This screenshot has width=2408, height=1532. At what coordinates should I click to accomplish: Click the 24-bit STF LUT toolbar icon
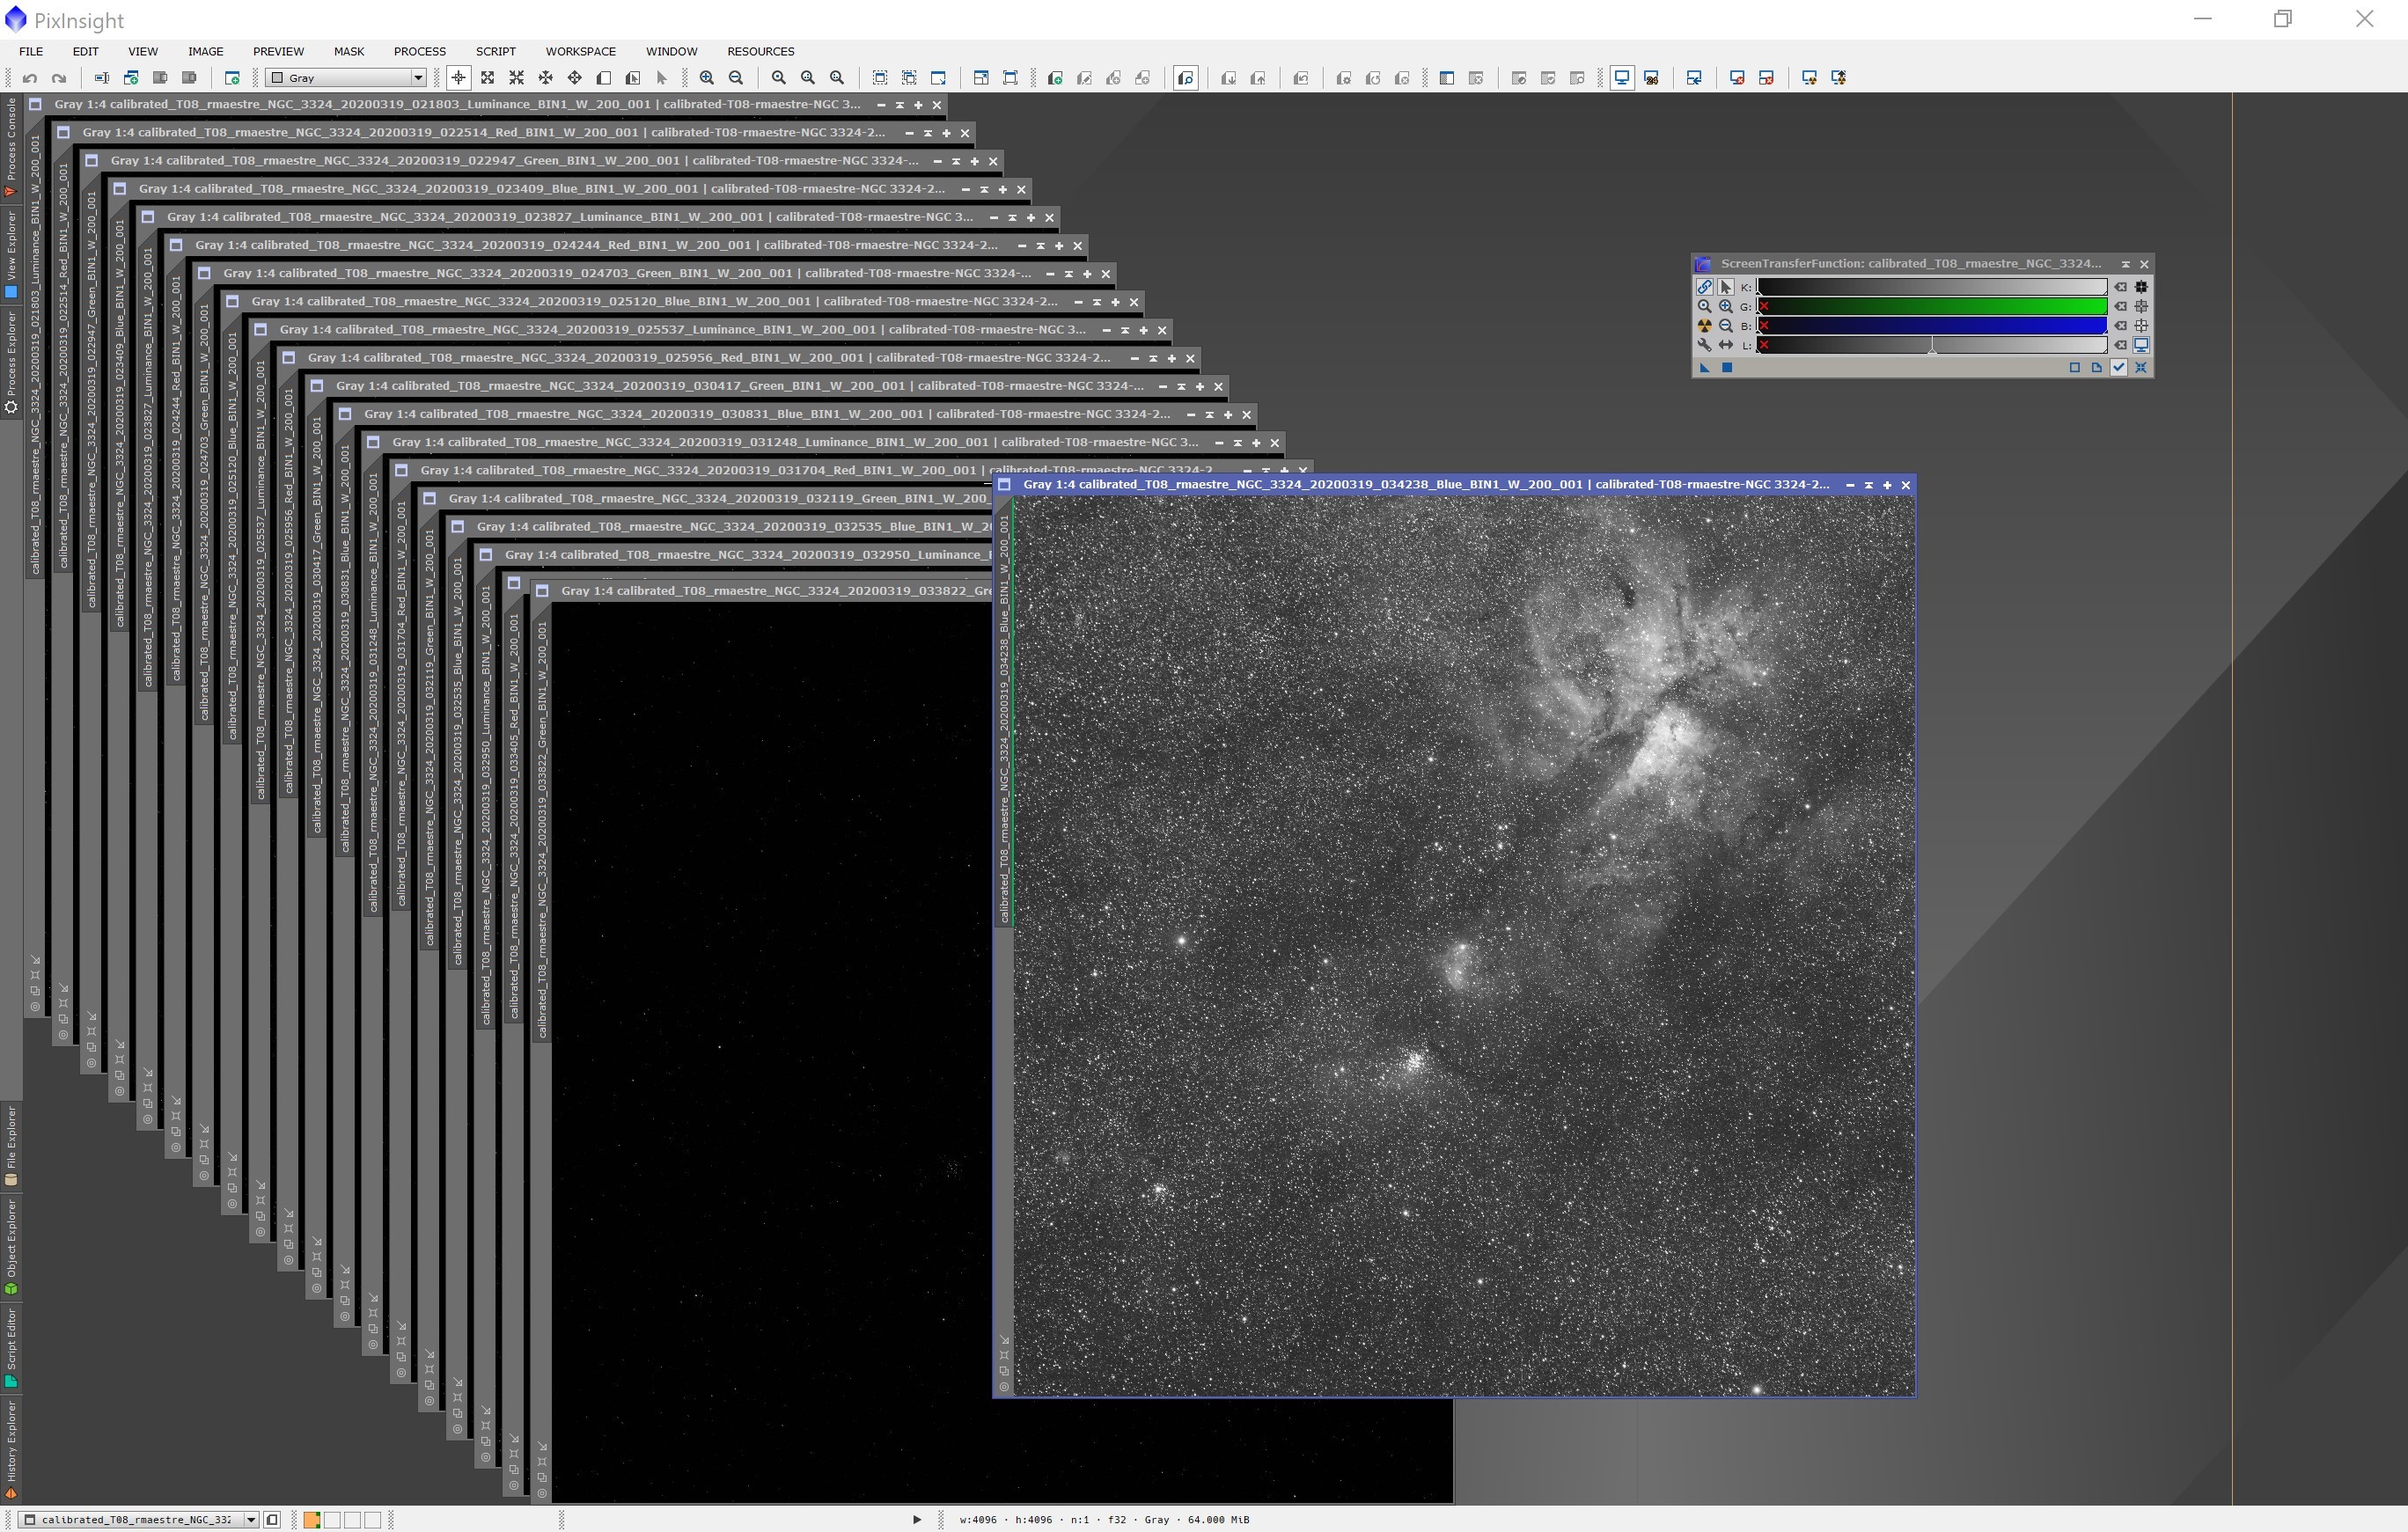1652,78
